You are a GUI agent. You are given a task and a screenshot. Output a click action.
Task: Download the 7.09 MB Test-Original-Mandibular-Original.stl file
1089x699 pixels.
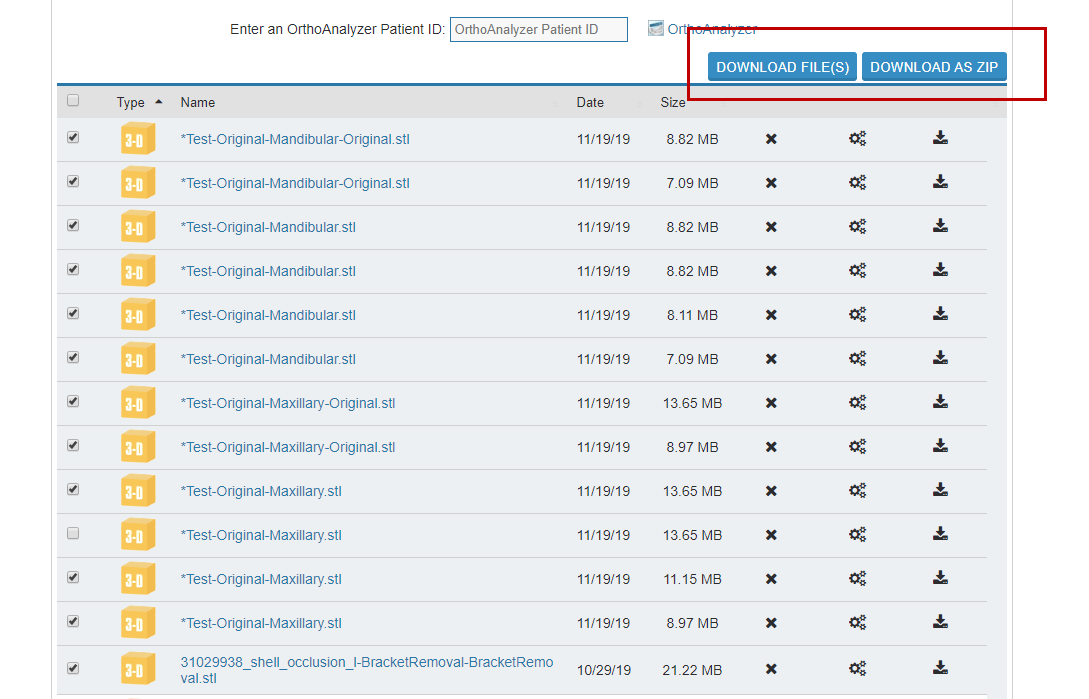click(940, 181)
